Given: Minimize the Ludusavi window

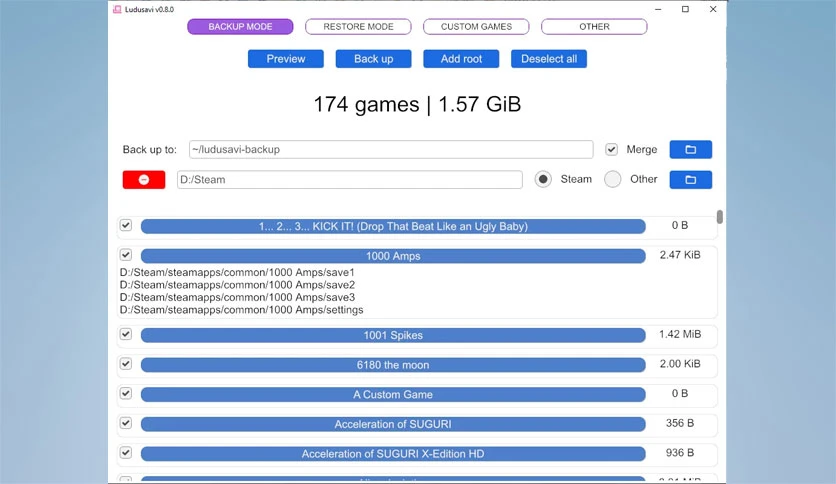Looking at the screenshot, I should tap(658, 9).
